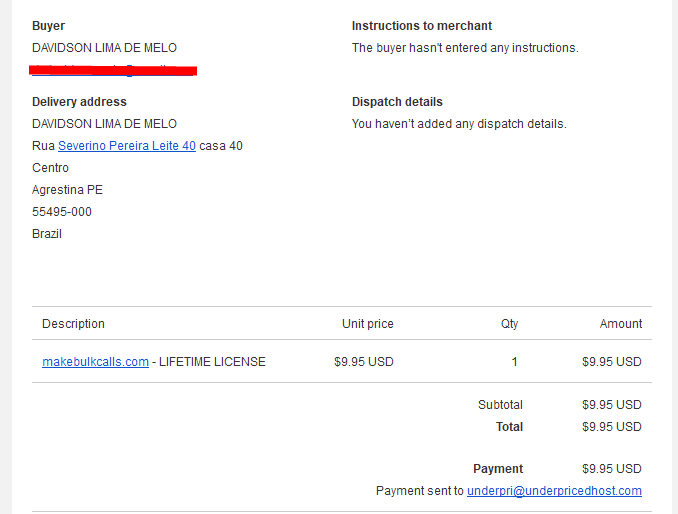678x514 pixels.
Task: Click the redacted buyer email link
Action: click(113, 70)
